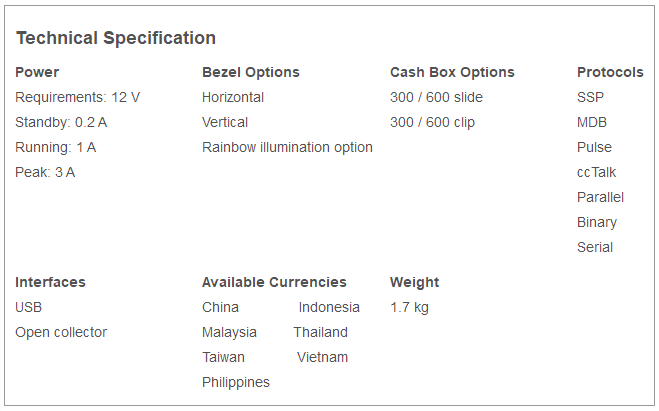The image size is (659, 411).
Task: Select the Serial protocol entry
Action: pos(595,247)
